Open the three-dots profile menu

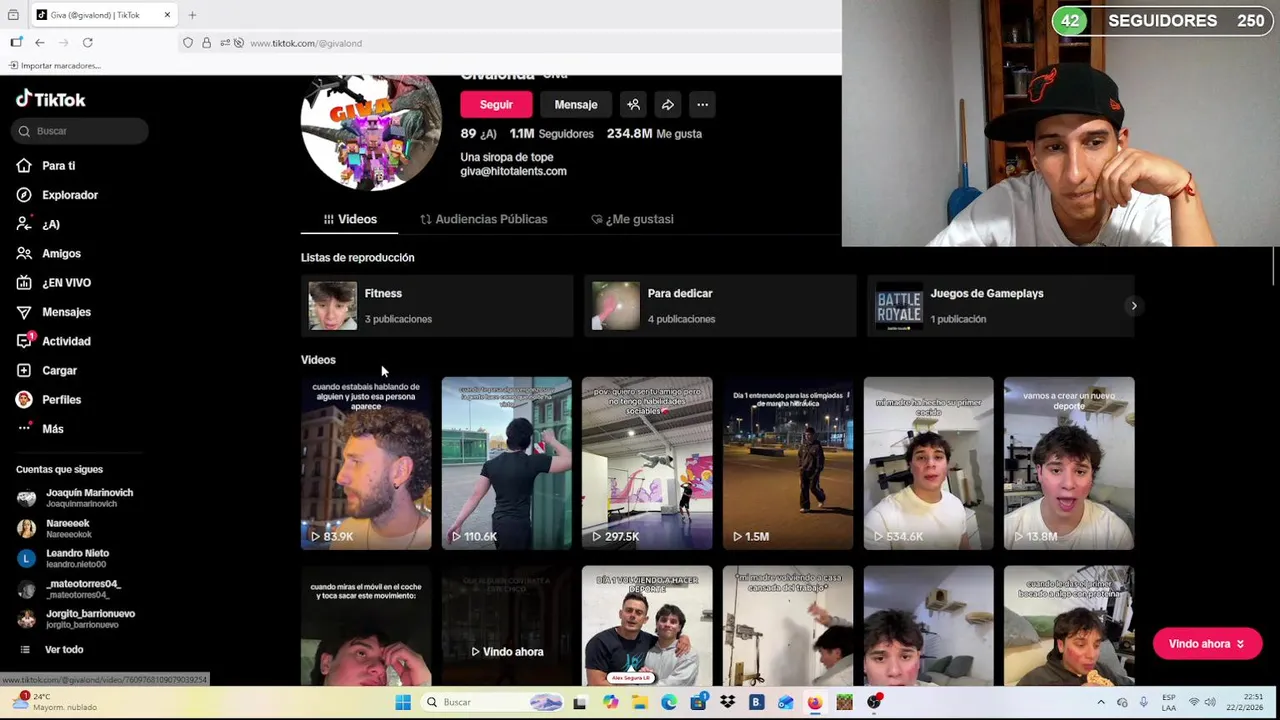702,105
